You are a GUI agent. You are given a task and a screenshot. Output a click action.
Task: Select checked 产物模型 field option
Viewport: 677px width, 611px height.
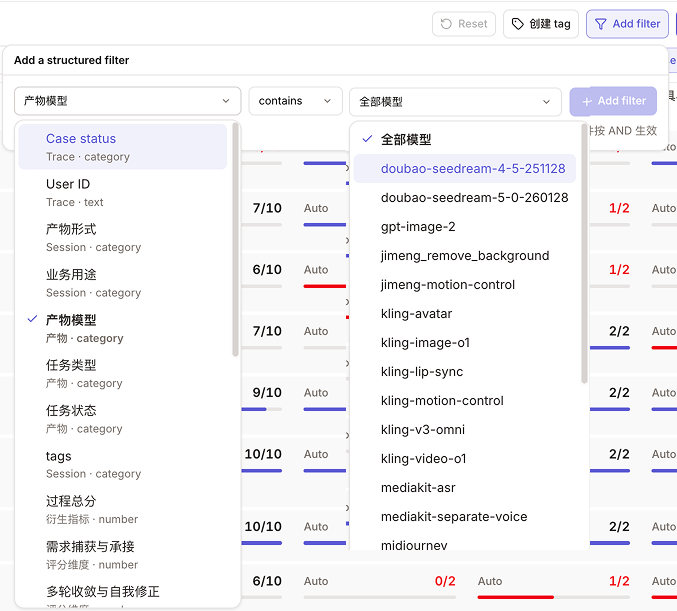[123, 328]
